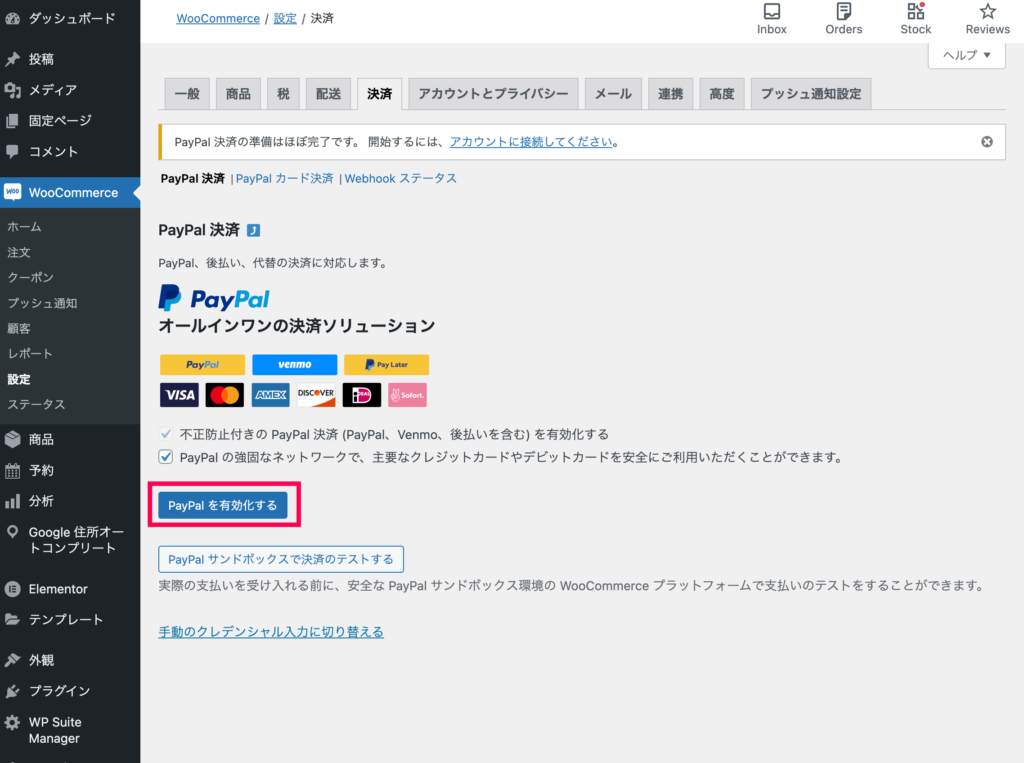Switch to the 税 settings tab
Image resolution: width=1024 pixels, height=763 pixels.
pyautogui.click(x=283, y=94)
